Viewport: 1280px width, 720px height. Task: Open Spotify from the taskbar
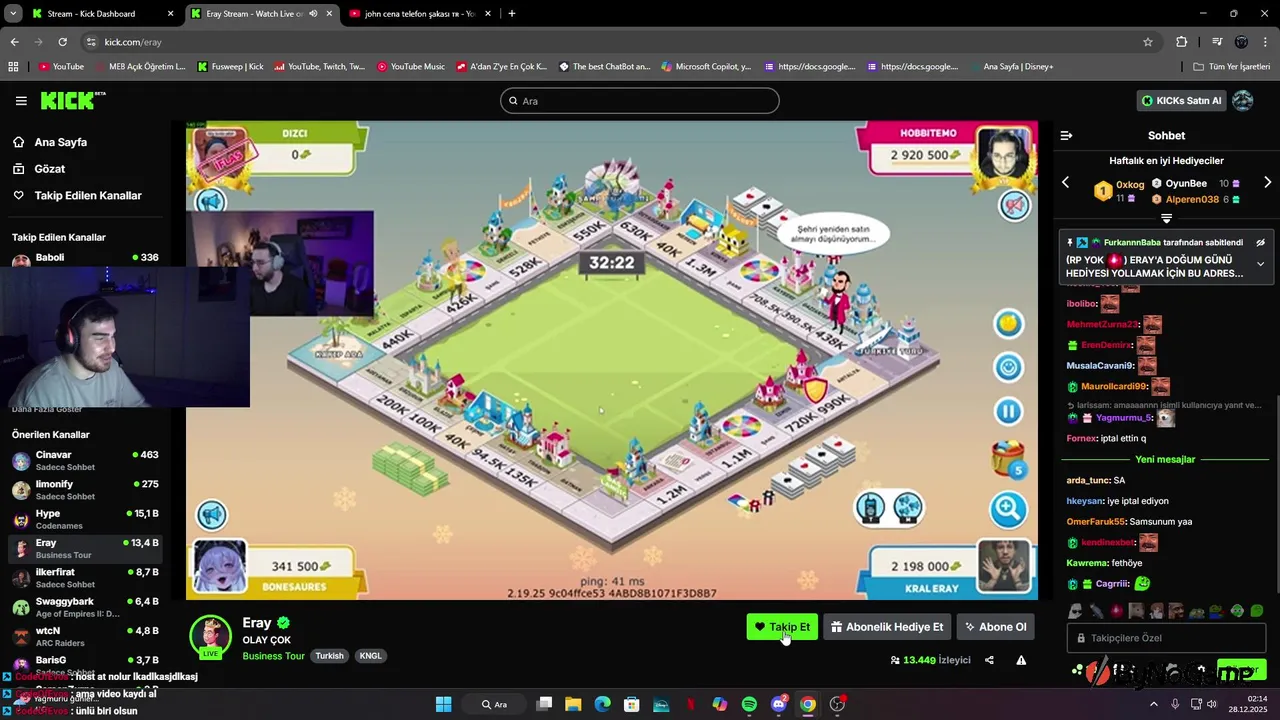pos(749,704)
